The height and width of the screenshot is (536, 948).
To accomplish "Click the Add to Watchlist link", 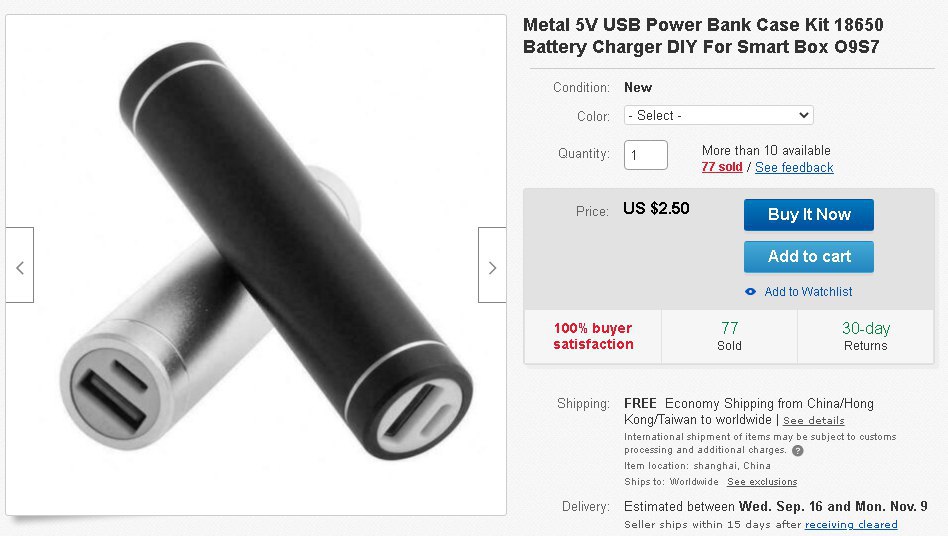I will [808, 292].
